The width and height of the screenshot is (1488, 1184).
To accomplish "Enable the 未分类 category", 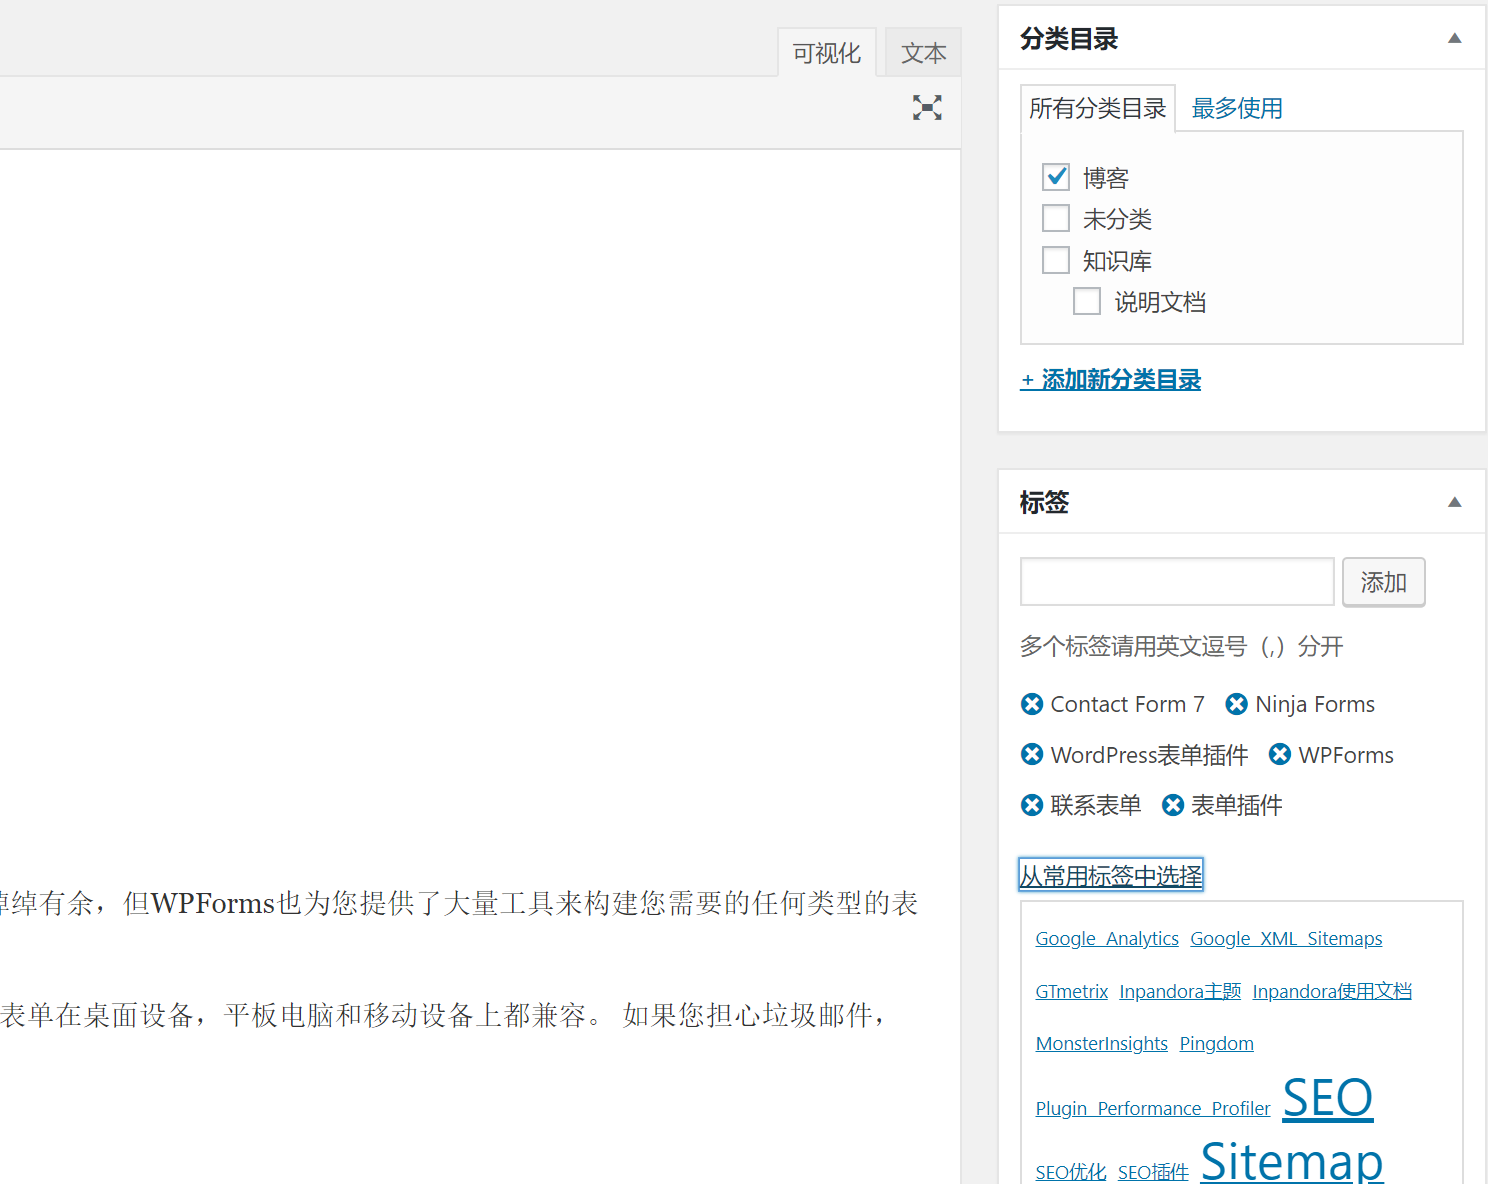I will tap(1055, 218).
